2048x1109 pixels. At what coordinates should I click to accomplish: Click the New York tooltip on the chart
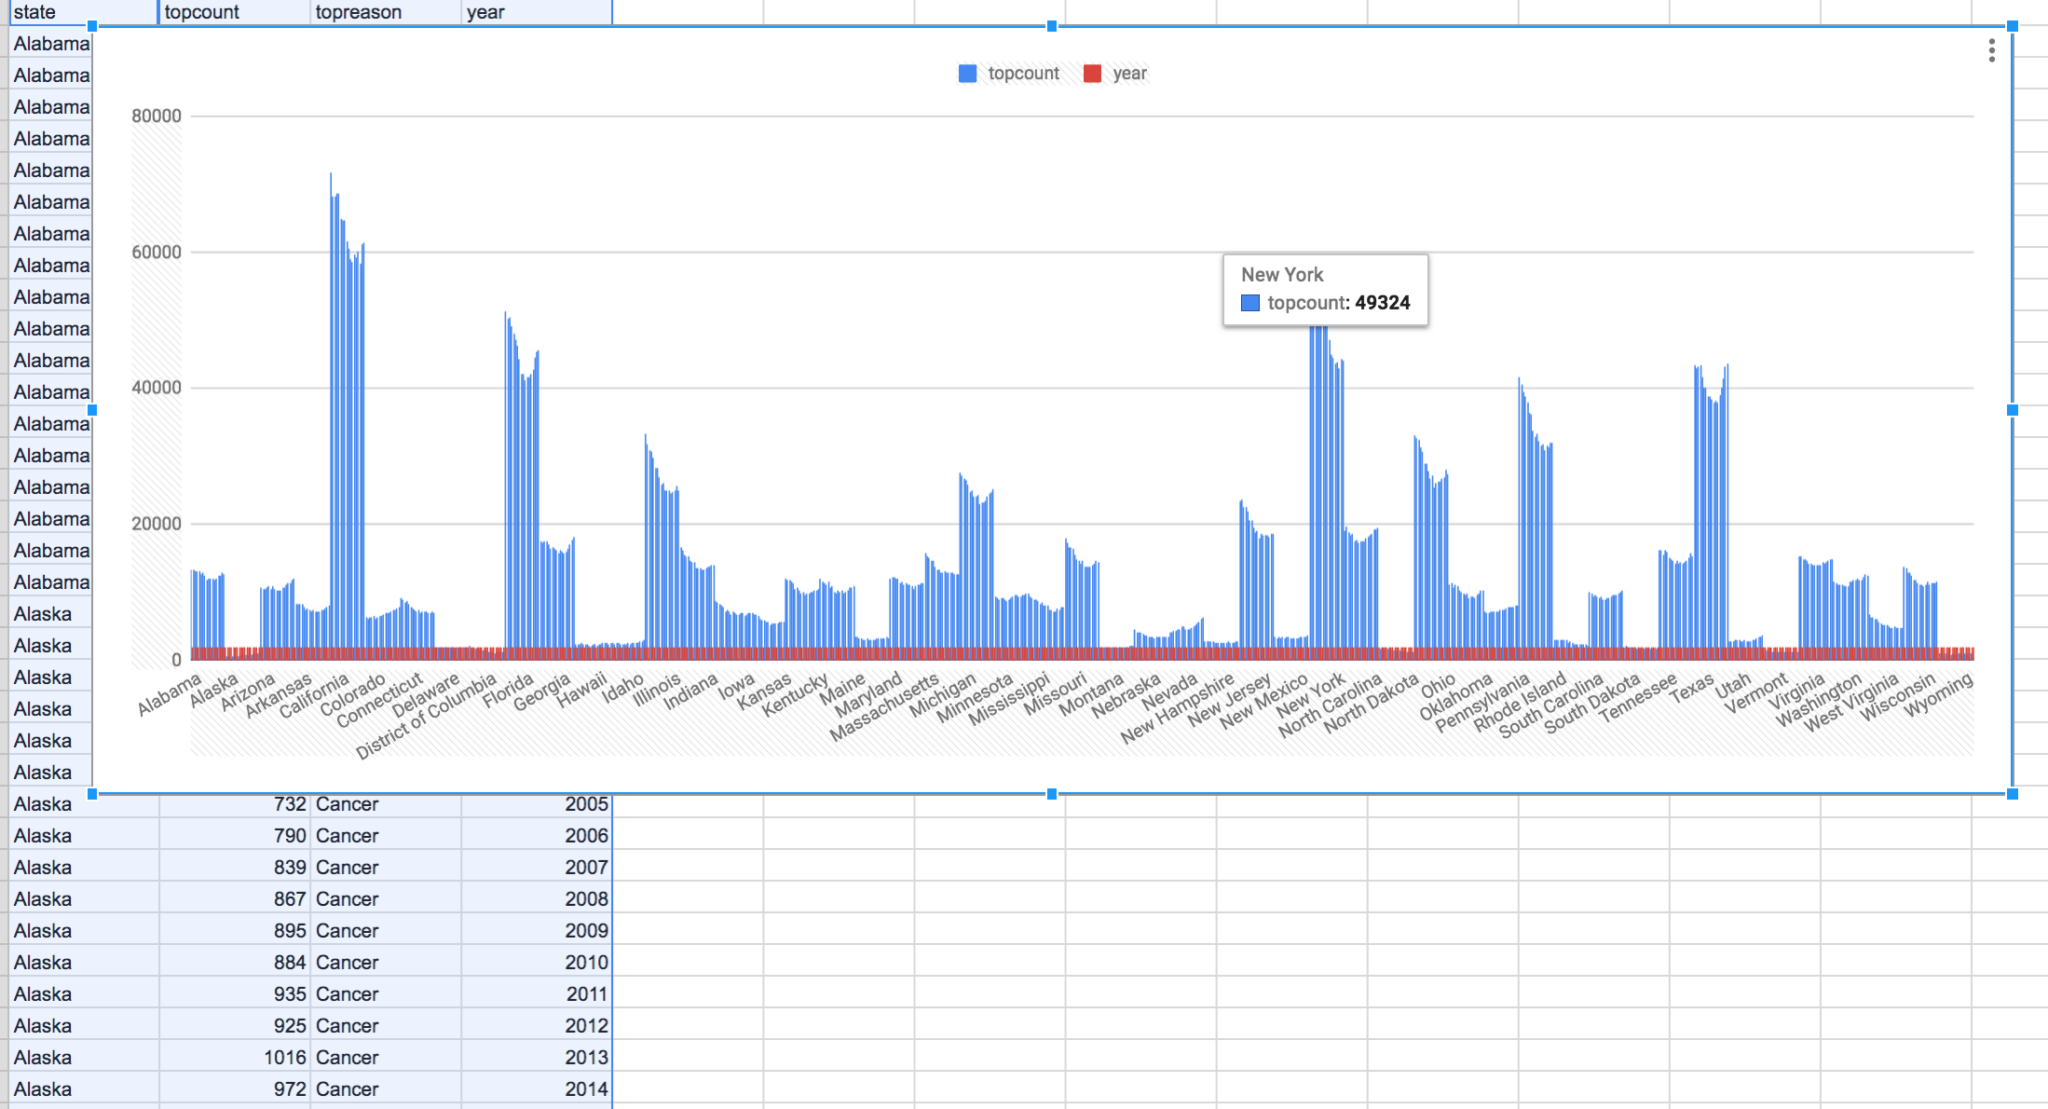1325,290
